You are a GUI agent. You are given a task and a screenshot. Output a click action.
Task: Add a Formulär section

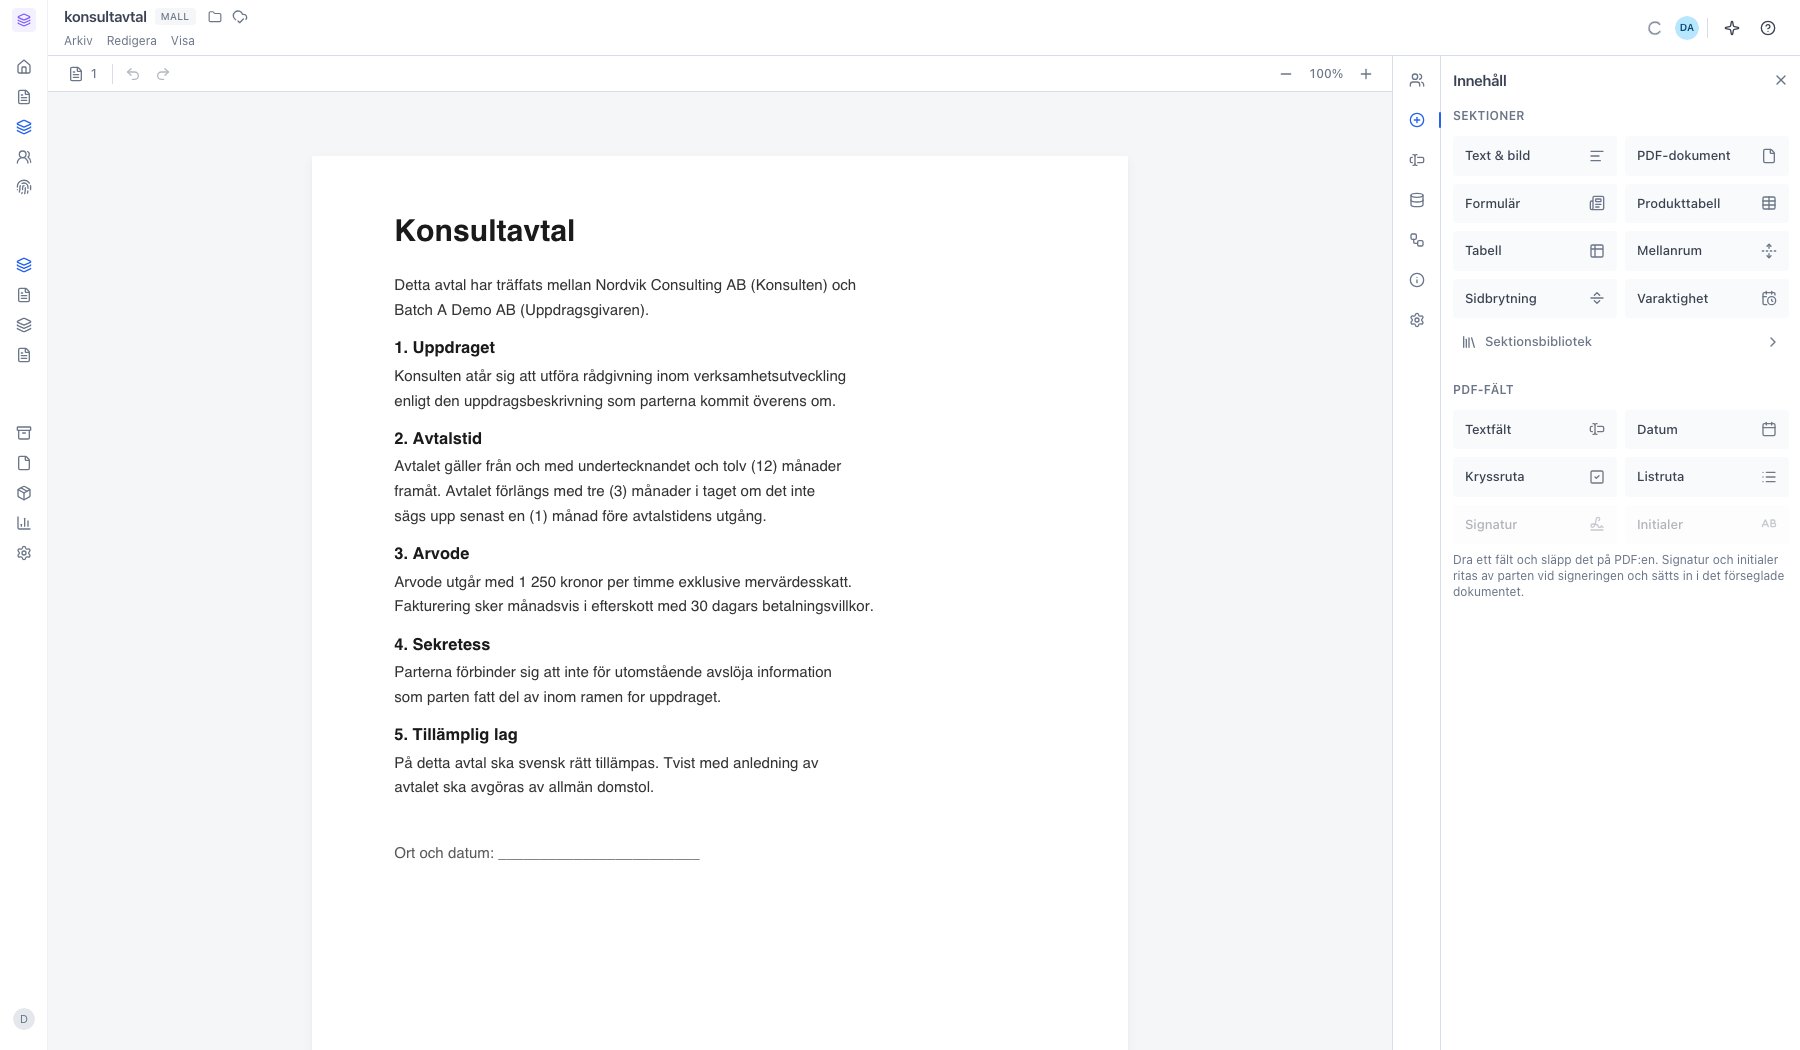pos(1534,203)
